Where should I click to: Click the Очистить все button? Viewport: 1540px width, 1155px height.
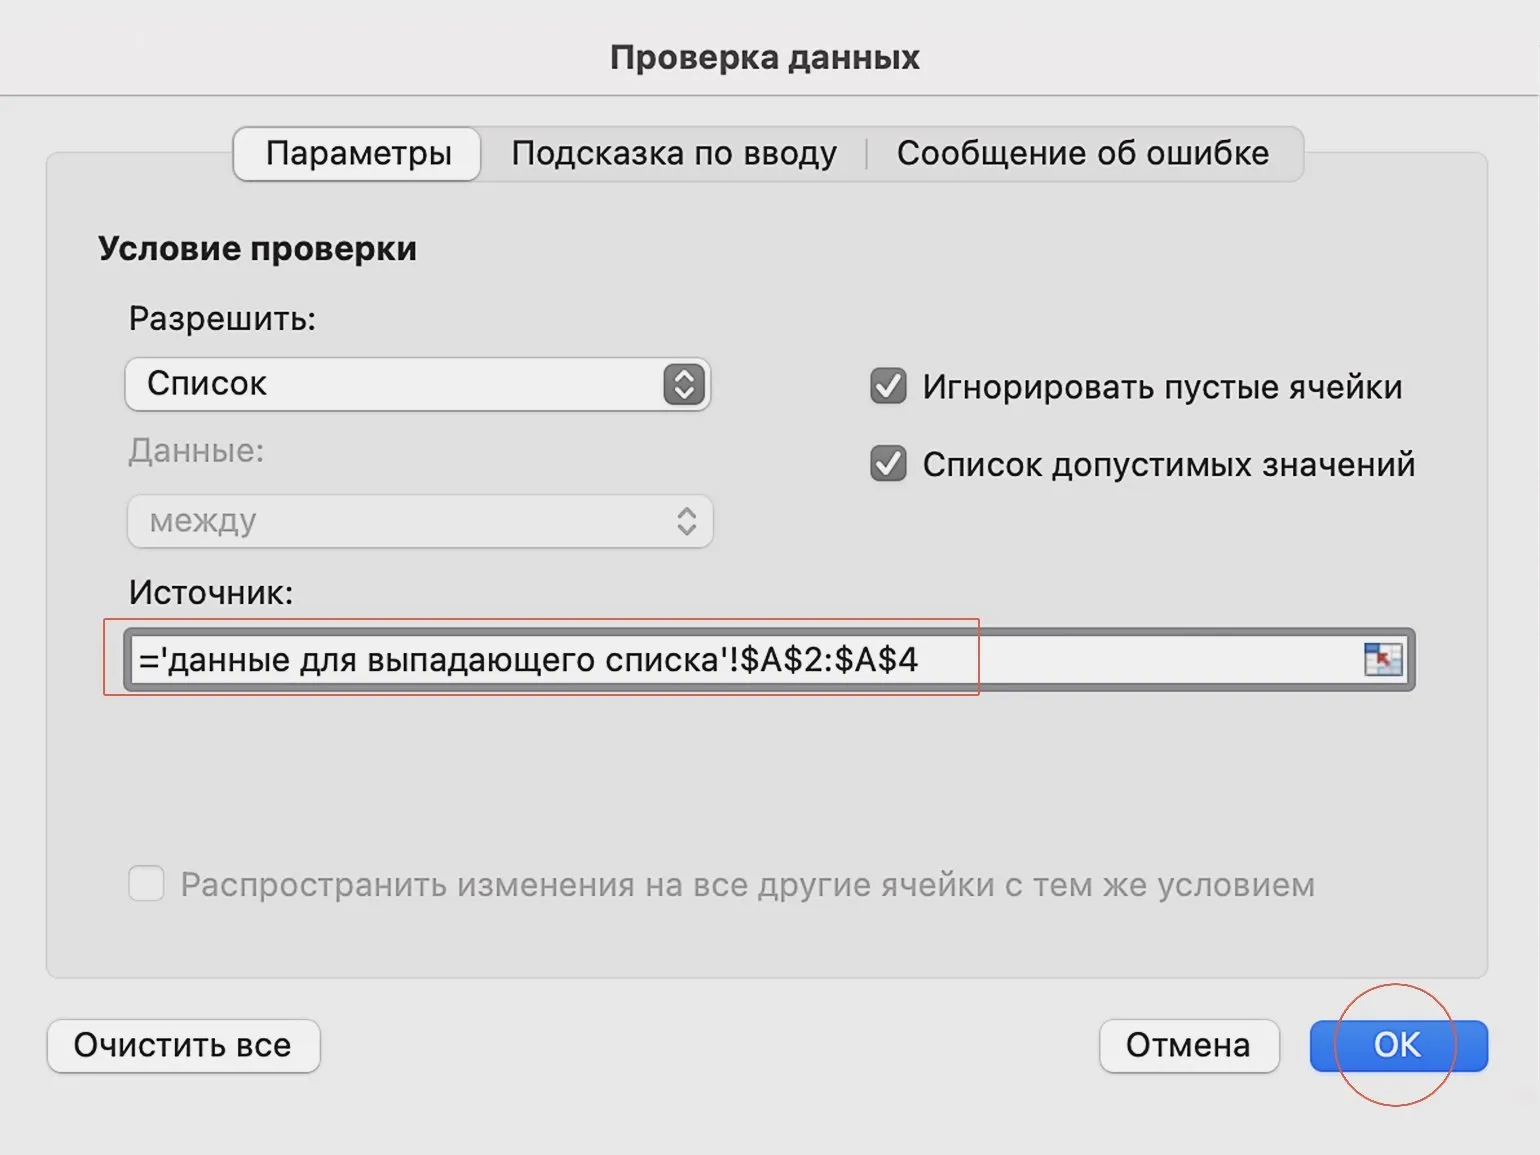[183, 1045]
